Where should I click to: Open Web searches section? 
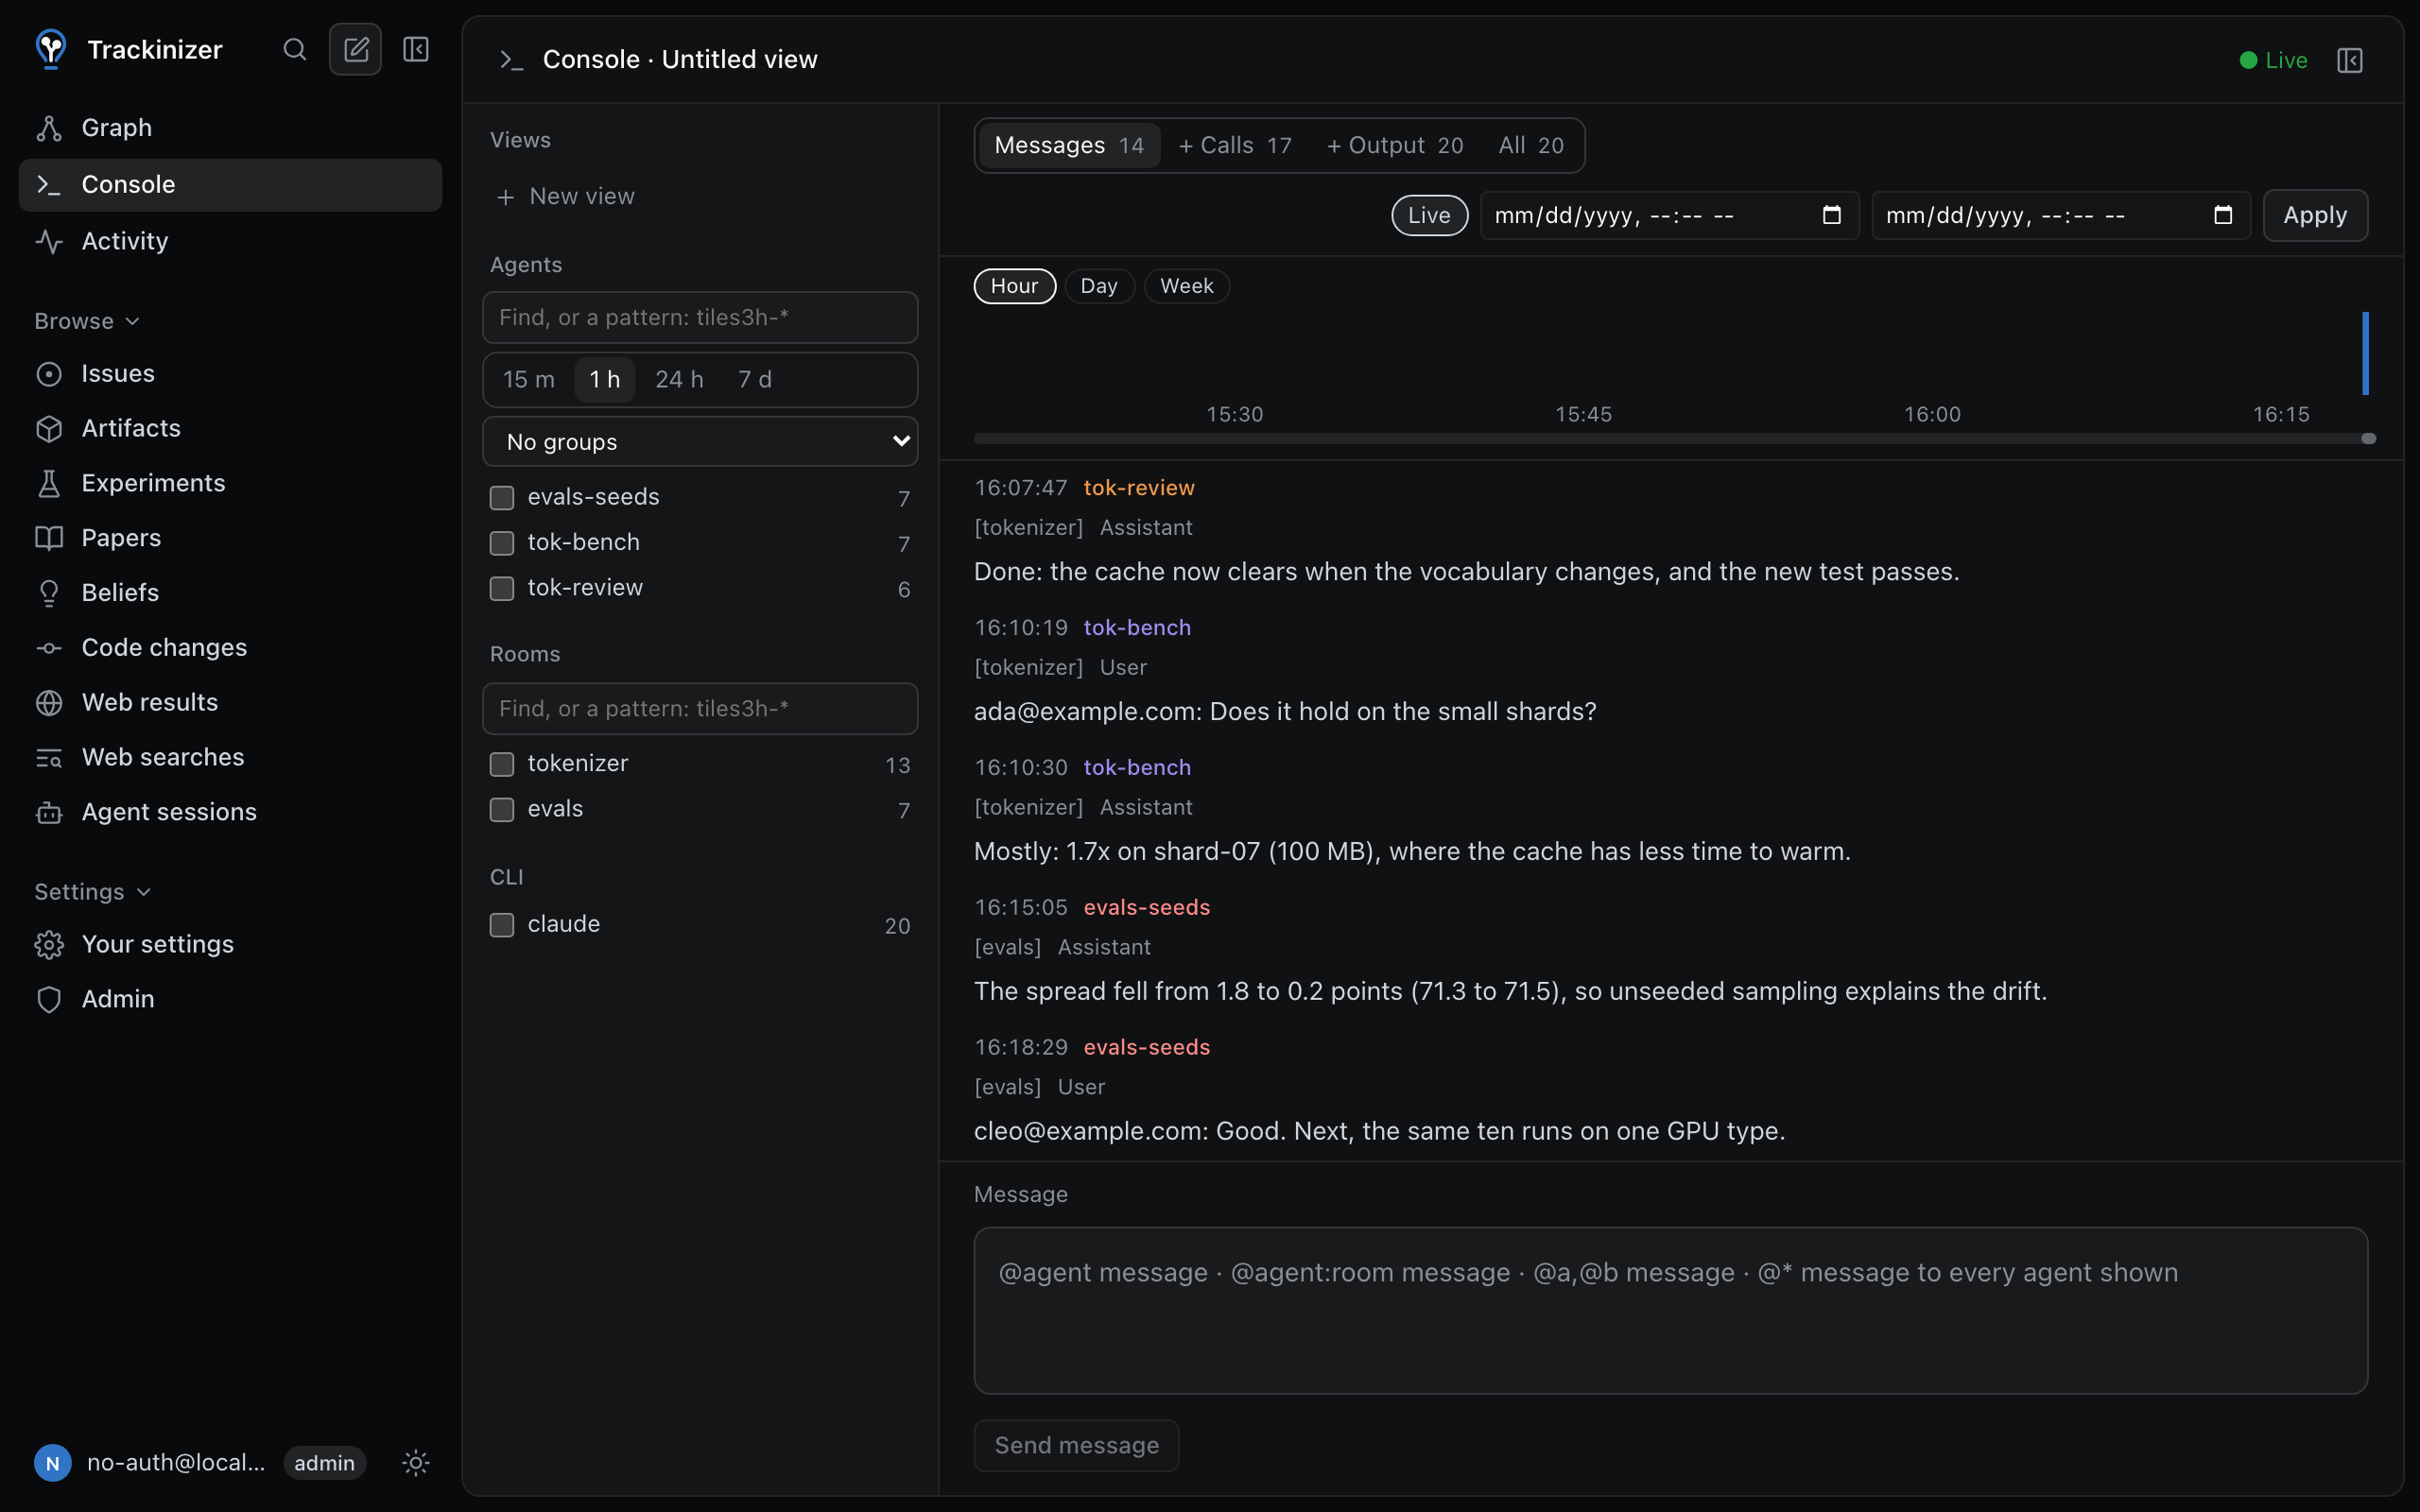[x=230, y=757]
